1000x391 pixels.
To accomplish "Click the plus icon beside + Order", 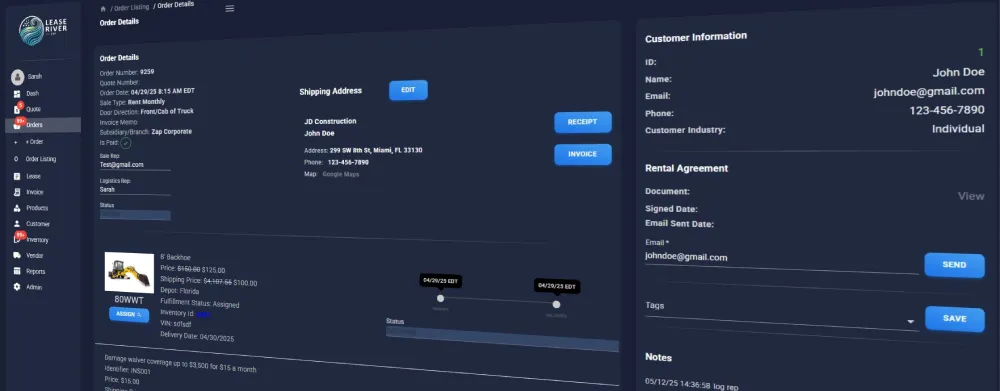I will [x=16, y=142].
